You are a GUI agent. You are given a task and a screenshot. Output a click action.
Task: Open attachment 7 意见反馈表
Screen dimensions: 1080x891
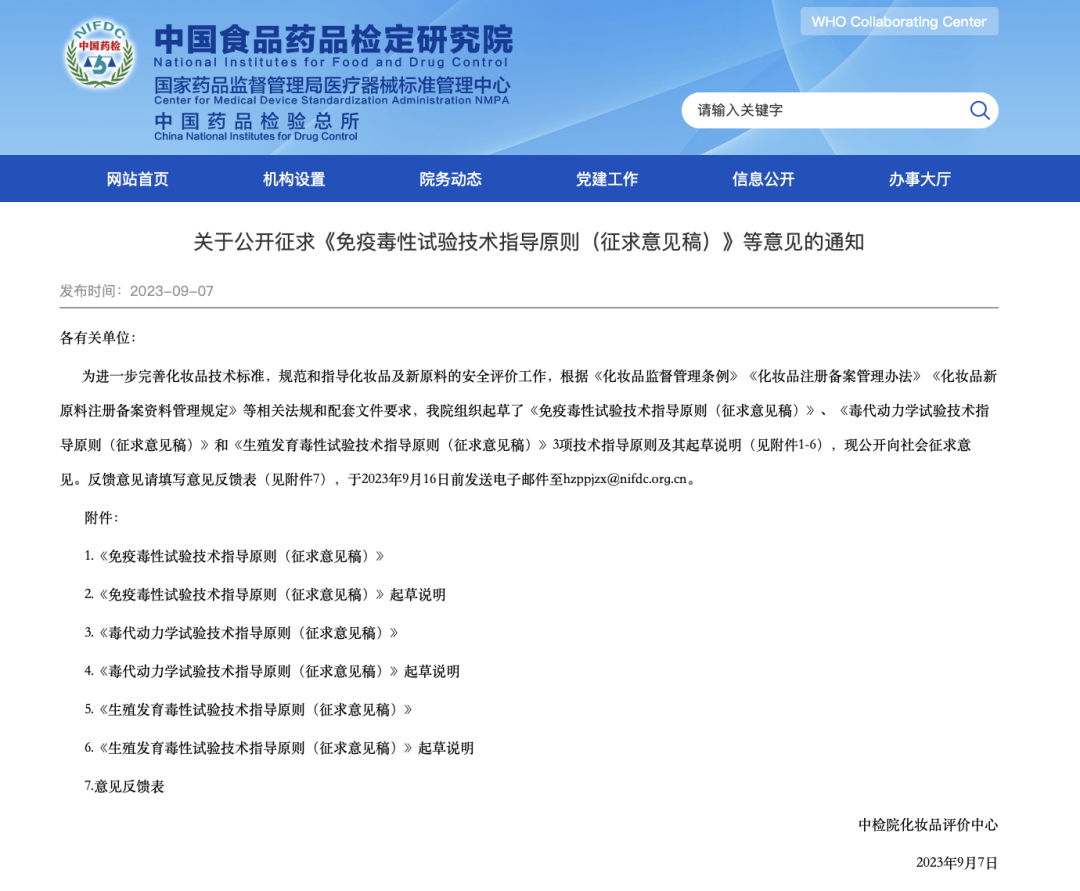[124, 786]
